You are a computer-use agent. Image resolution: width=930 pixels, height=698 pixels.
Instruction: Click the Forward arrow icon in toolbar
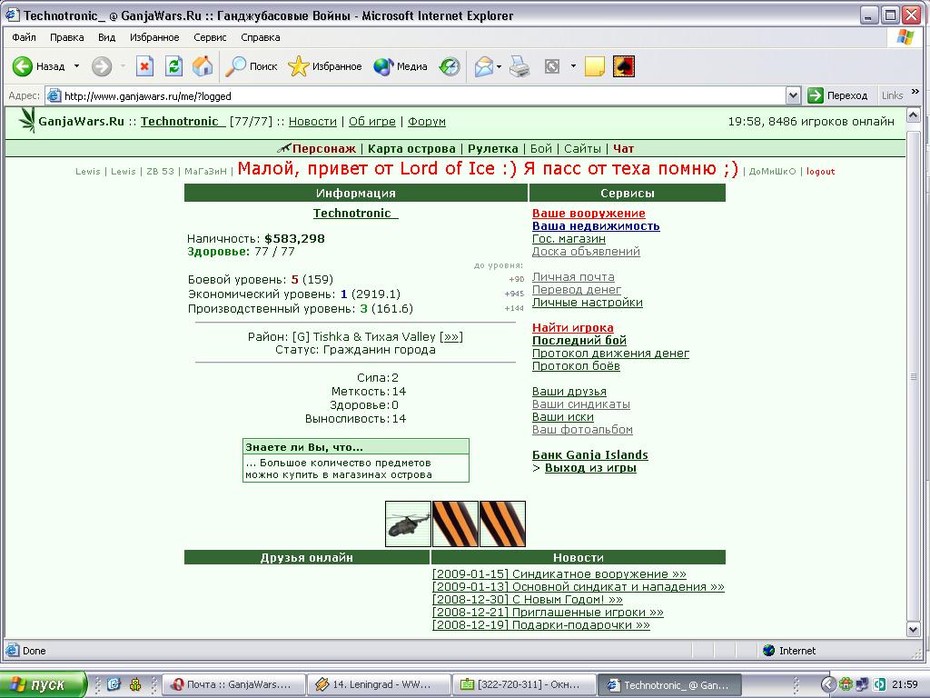101,66
